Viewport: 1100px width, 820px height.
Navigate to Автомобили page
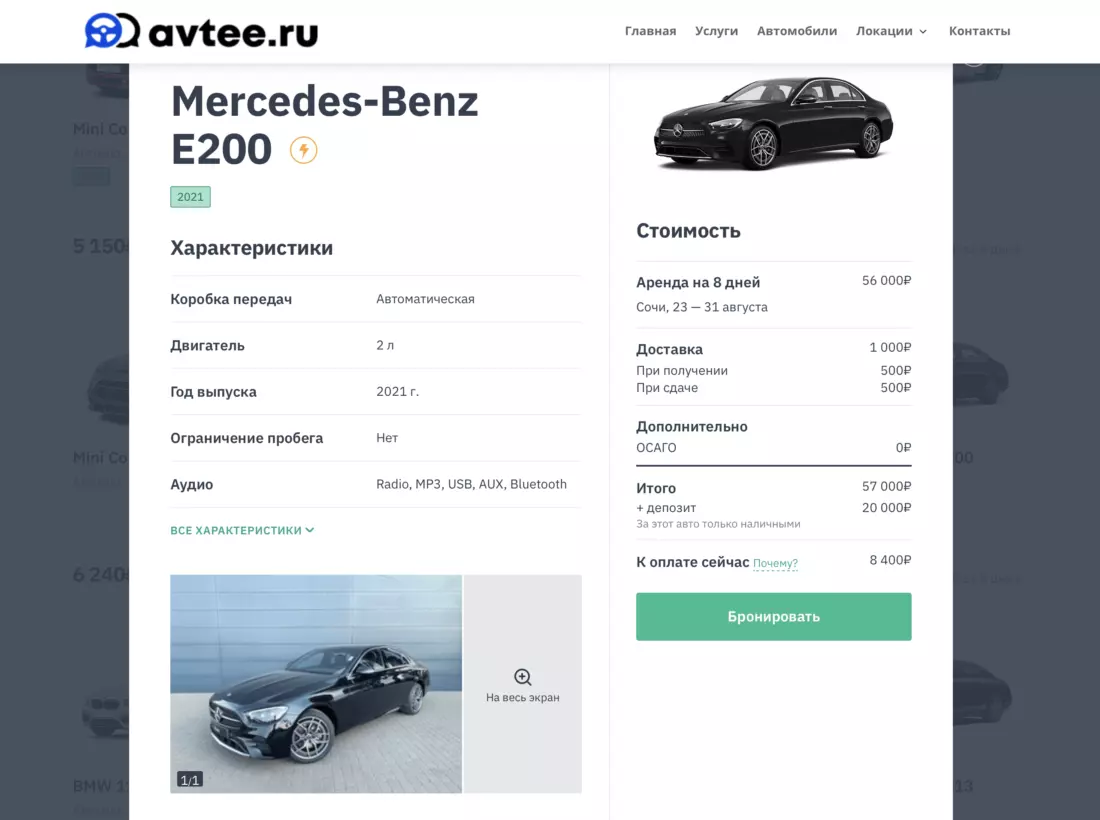(x=796, y=31)
